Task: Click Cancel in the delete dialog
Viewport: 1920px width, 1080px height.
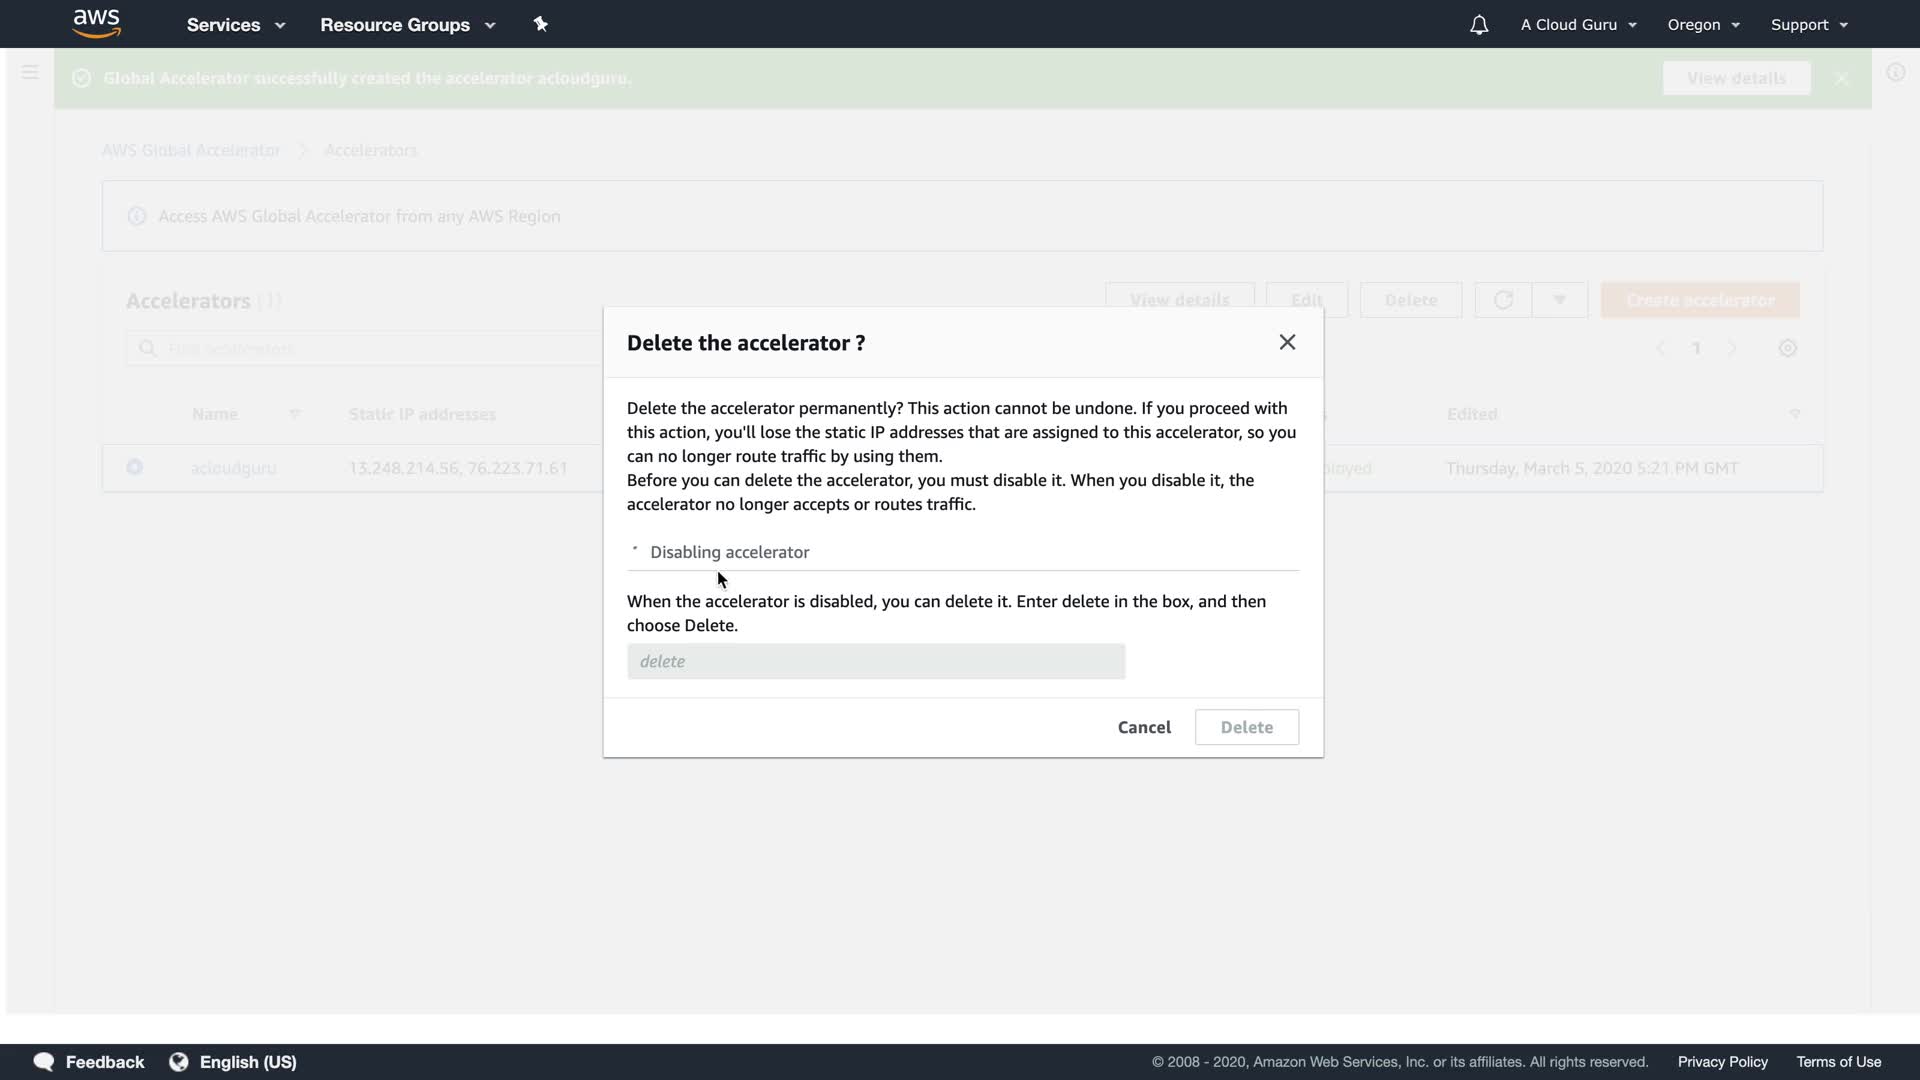Action: point(1144,727)
